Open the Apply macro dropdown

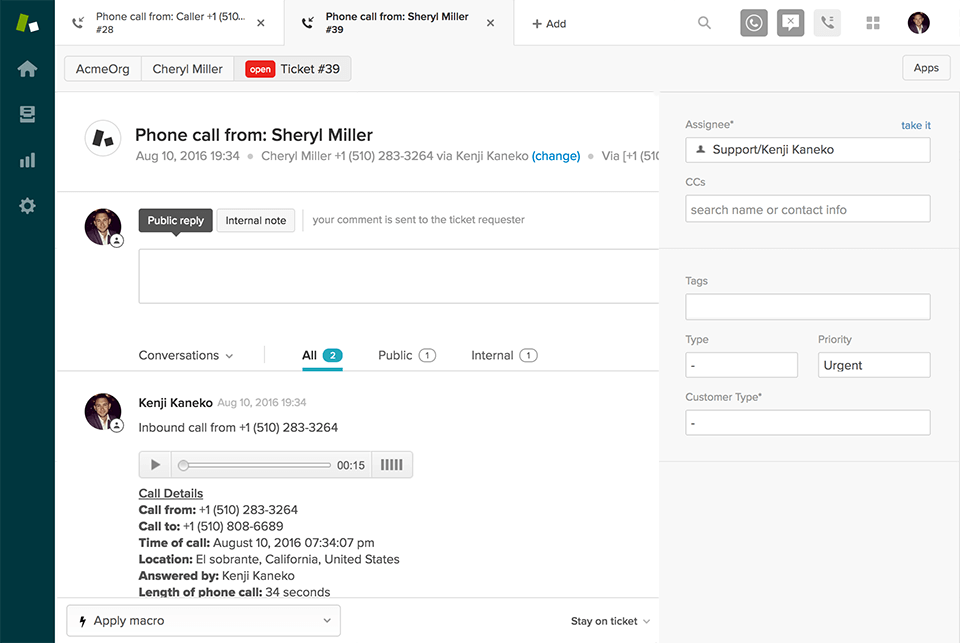pos(203,621)
